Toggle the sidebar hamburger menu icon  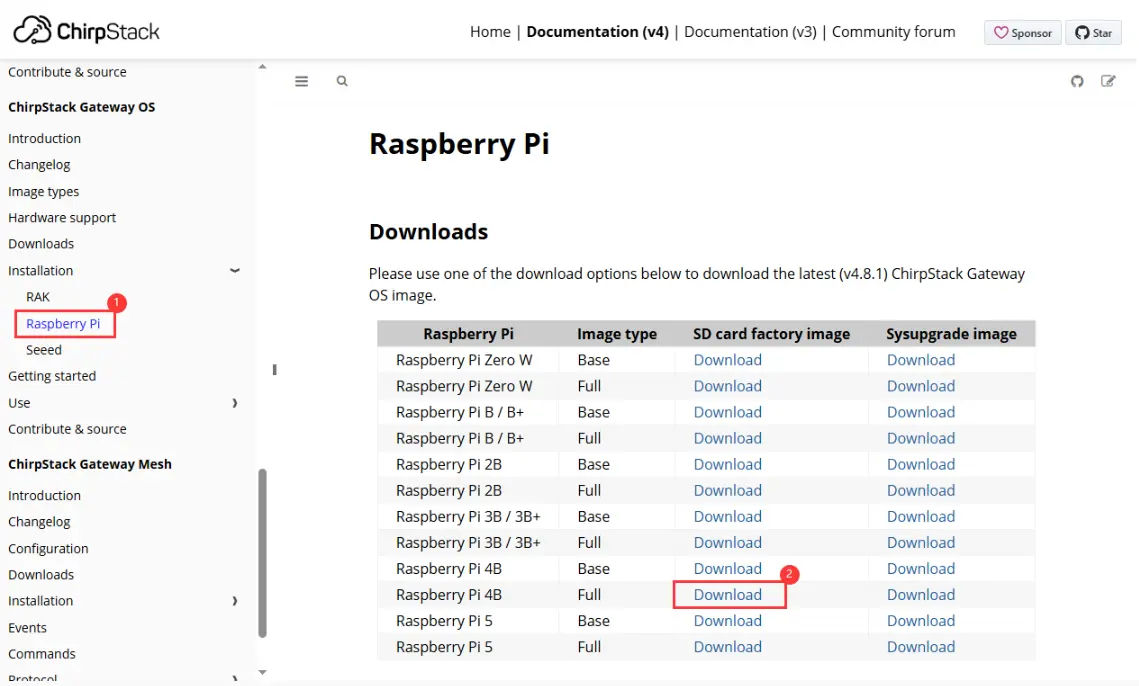click(x=301, y=81)
